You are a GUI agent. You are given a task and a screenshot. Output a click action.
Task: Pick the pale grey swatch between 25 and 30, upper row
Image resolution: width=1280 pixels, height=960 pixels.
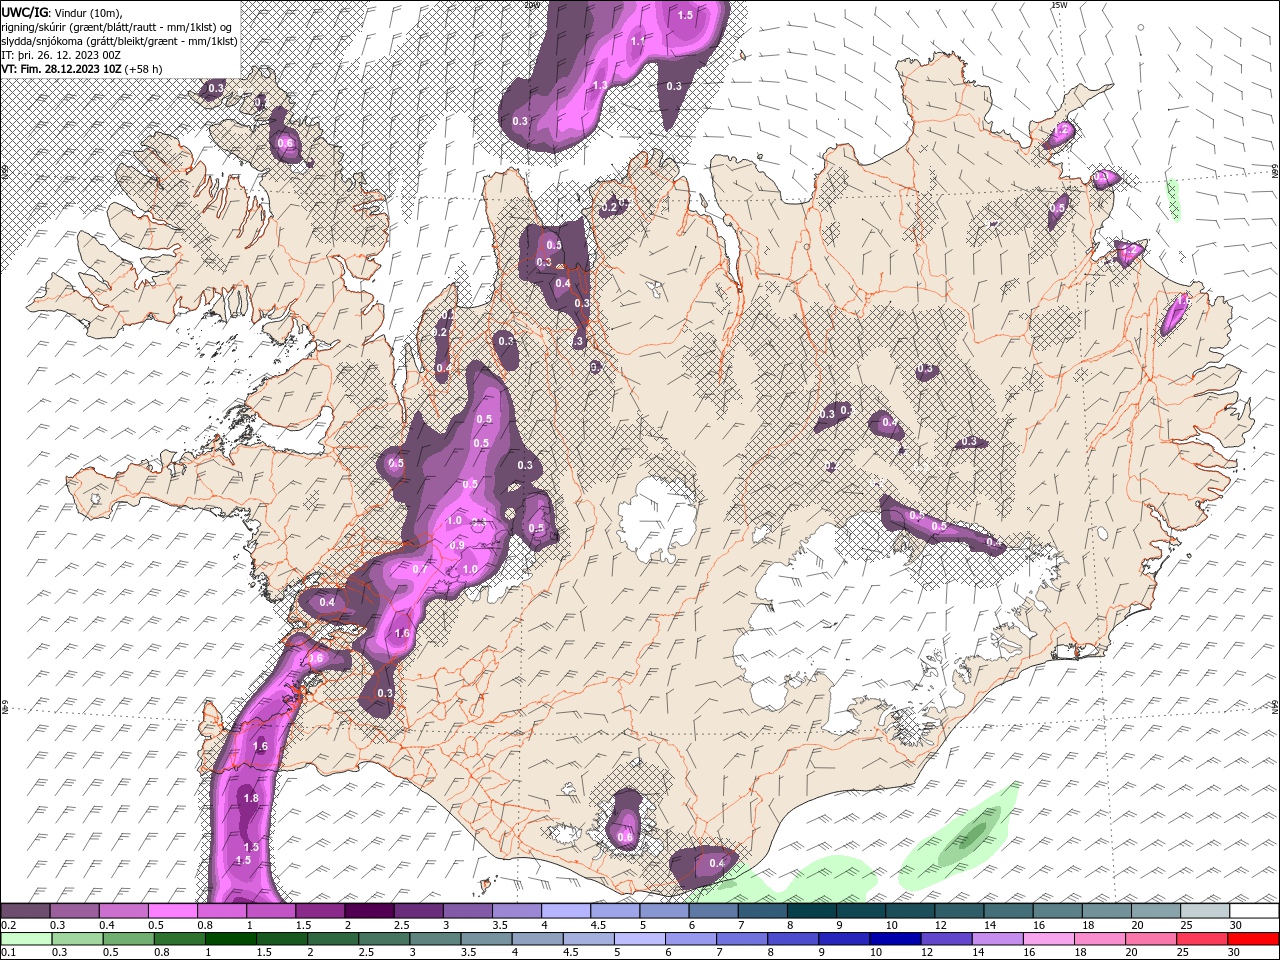click(x=1205, y=911)
